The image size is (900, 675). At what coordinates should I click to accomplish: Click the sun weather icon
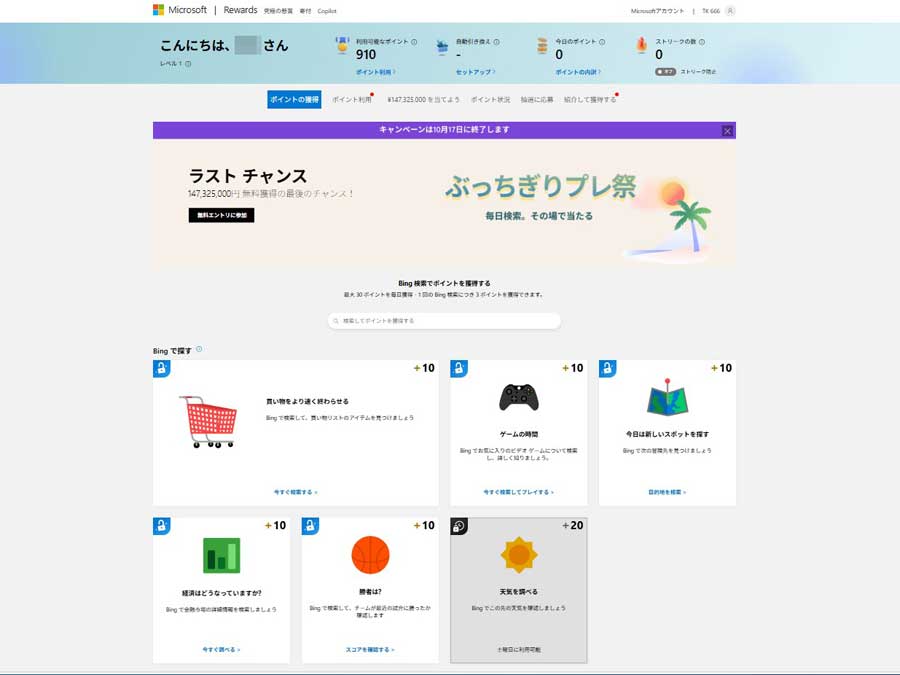519,554
